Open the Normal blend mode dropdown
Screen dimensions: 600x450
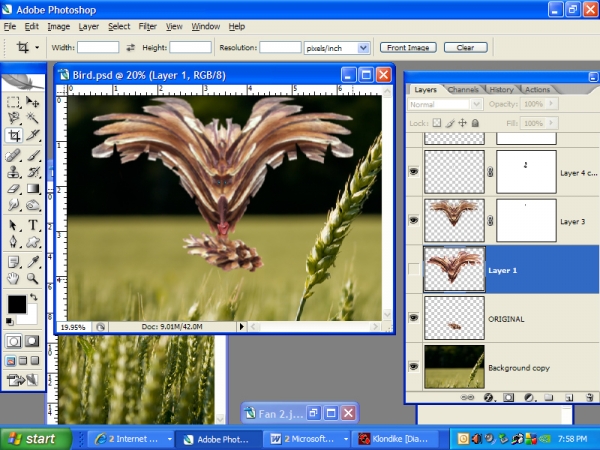click(476, 104)
